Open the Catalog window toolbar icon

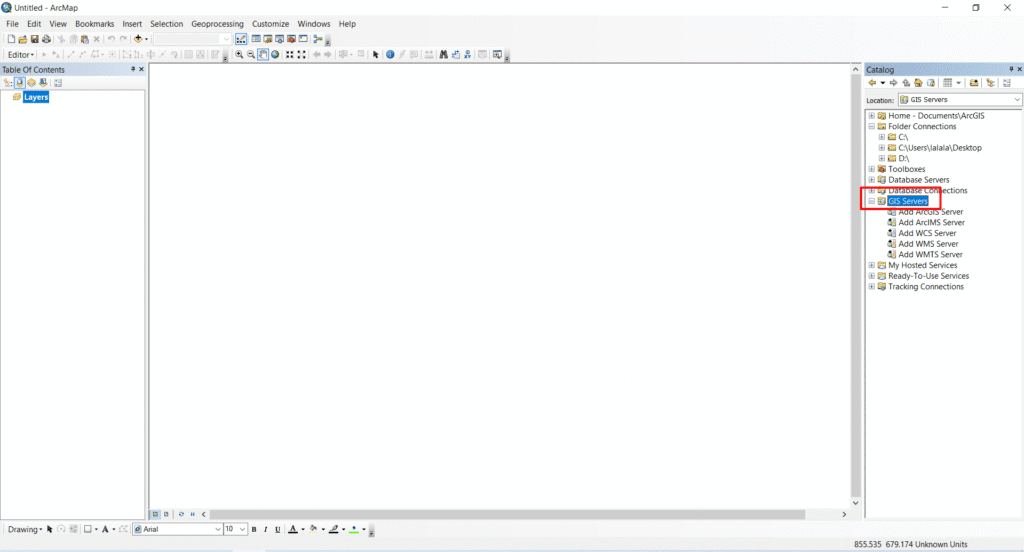click(x=268, y=39)
